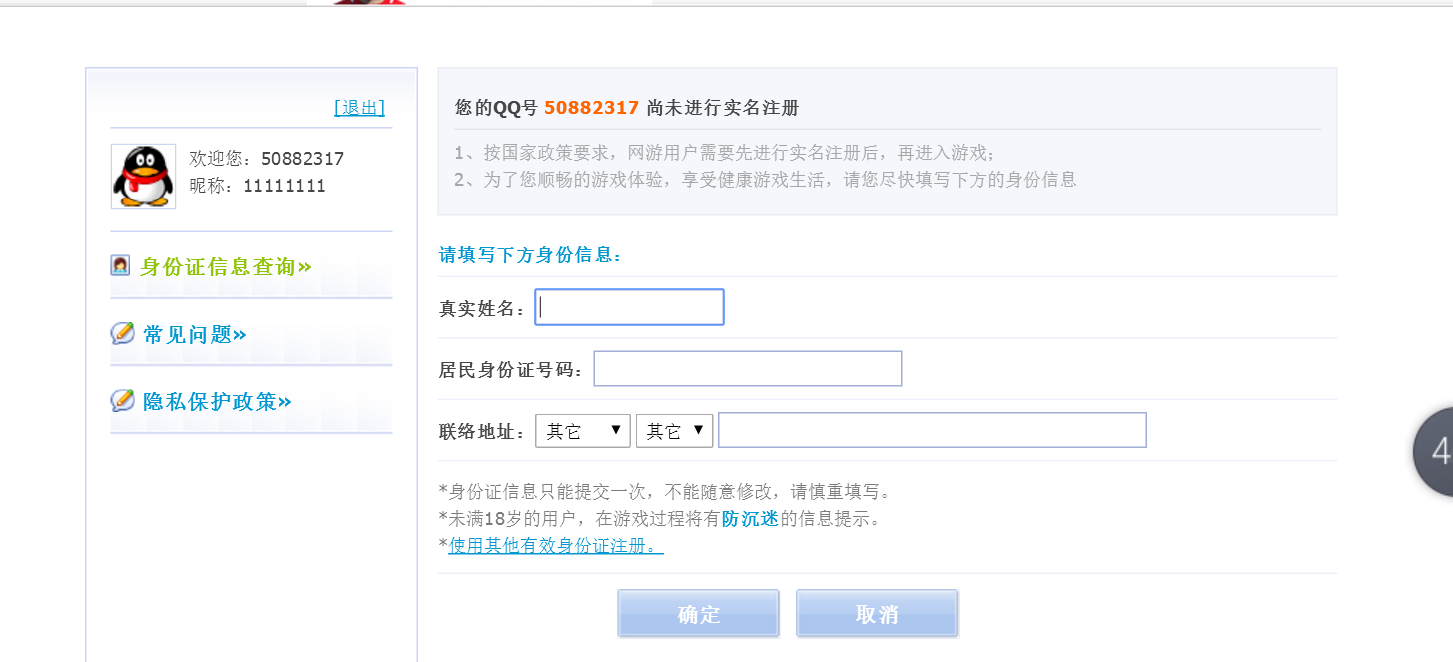Click the pencil icon beside 隐私保护政策
This screenshot has height=662, width=1453.
click(122, 400)
